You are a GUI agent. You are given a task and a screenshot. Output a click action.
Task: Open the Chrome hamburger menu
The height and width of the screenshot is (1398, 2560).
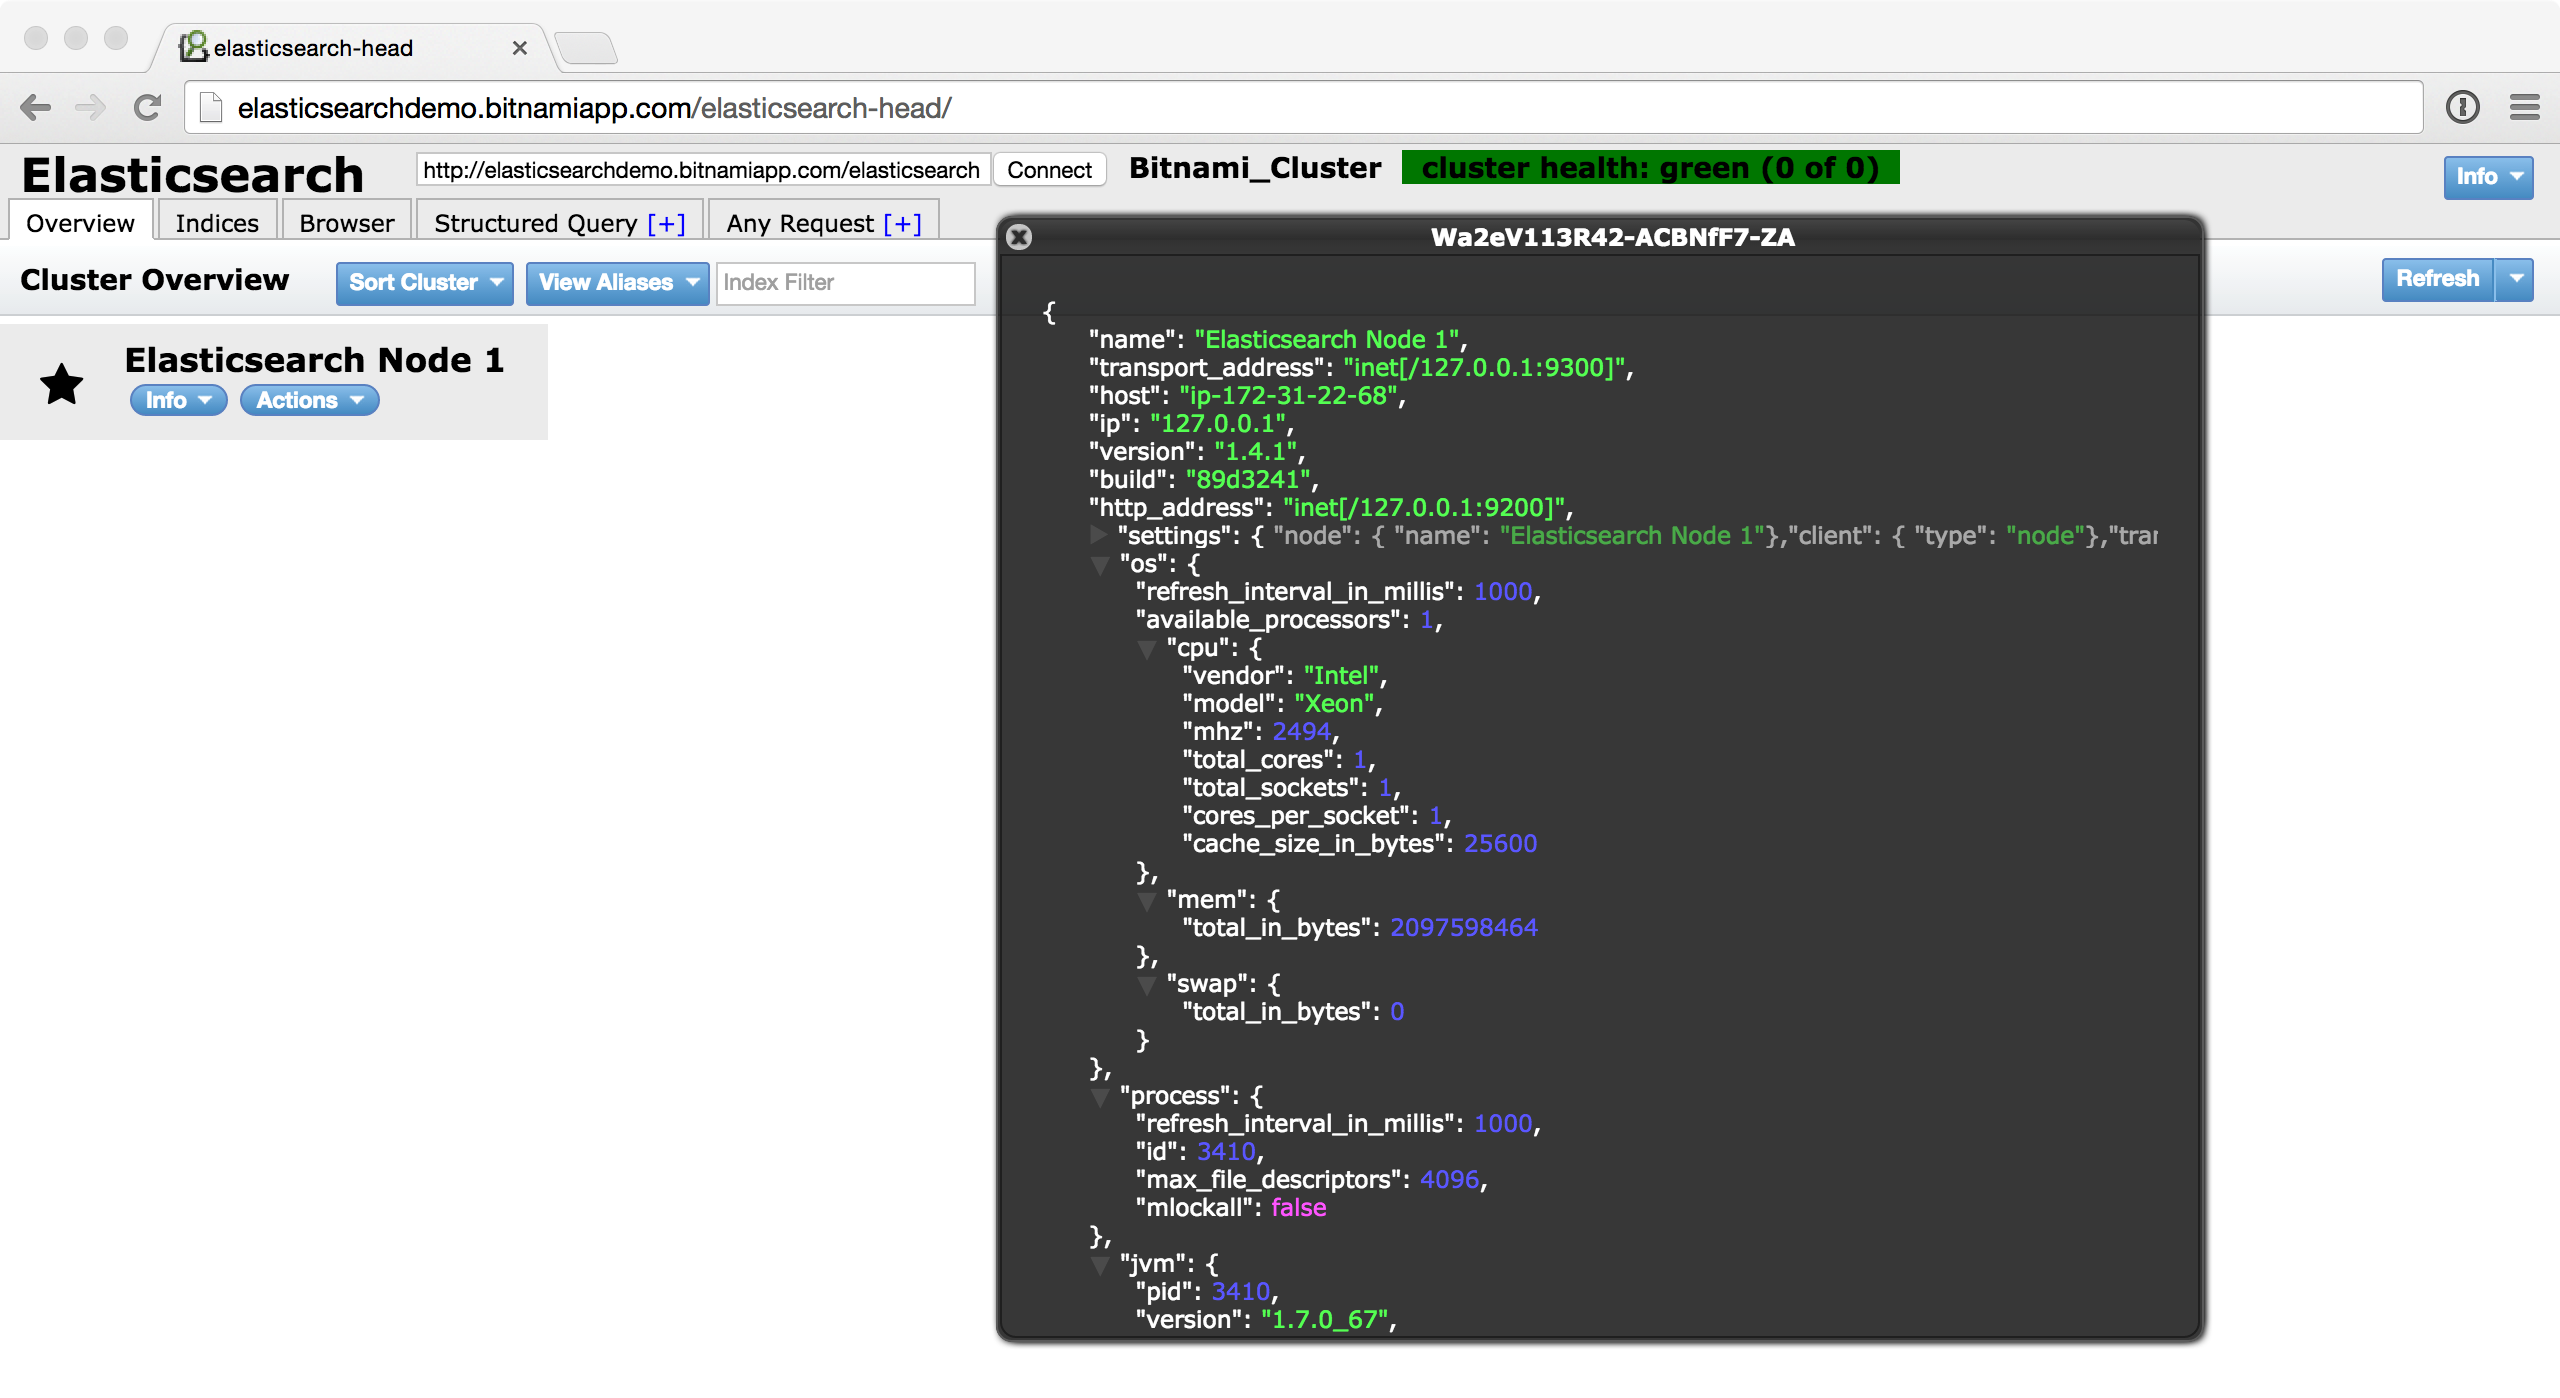tap(2524, 108)
